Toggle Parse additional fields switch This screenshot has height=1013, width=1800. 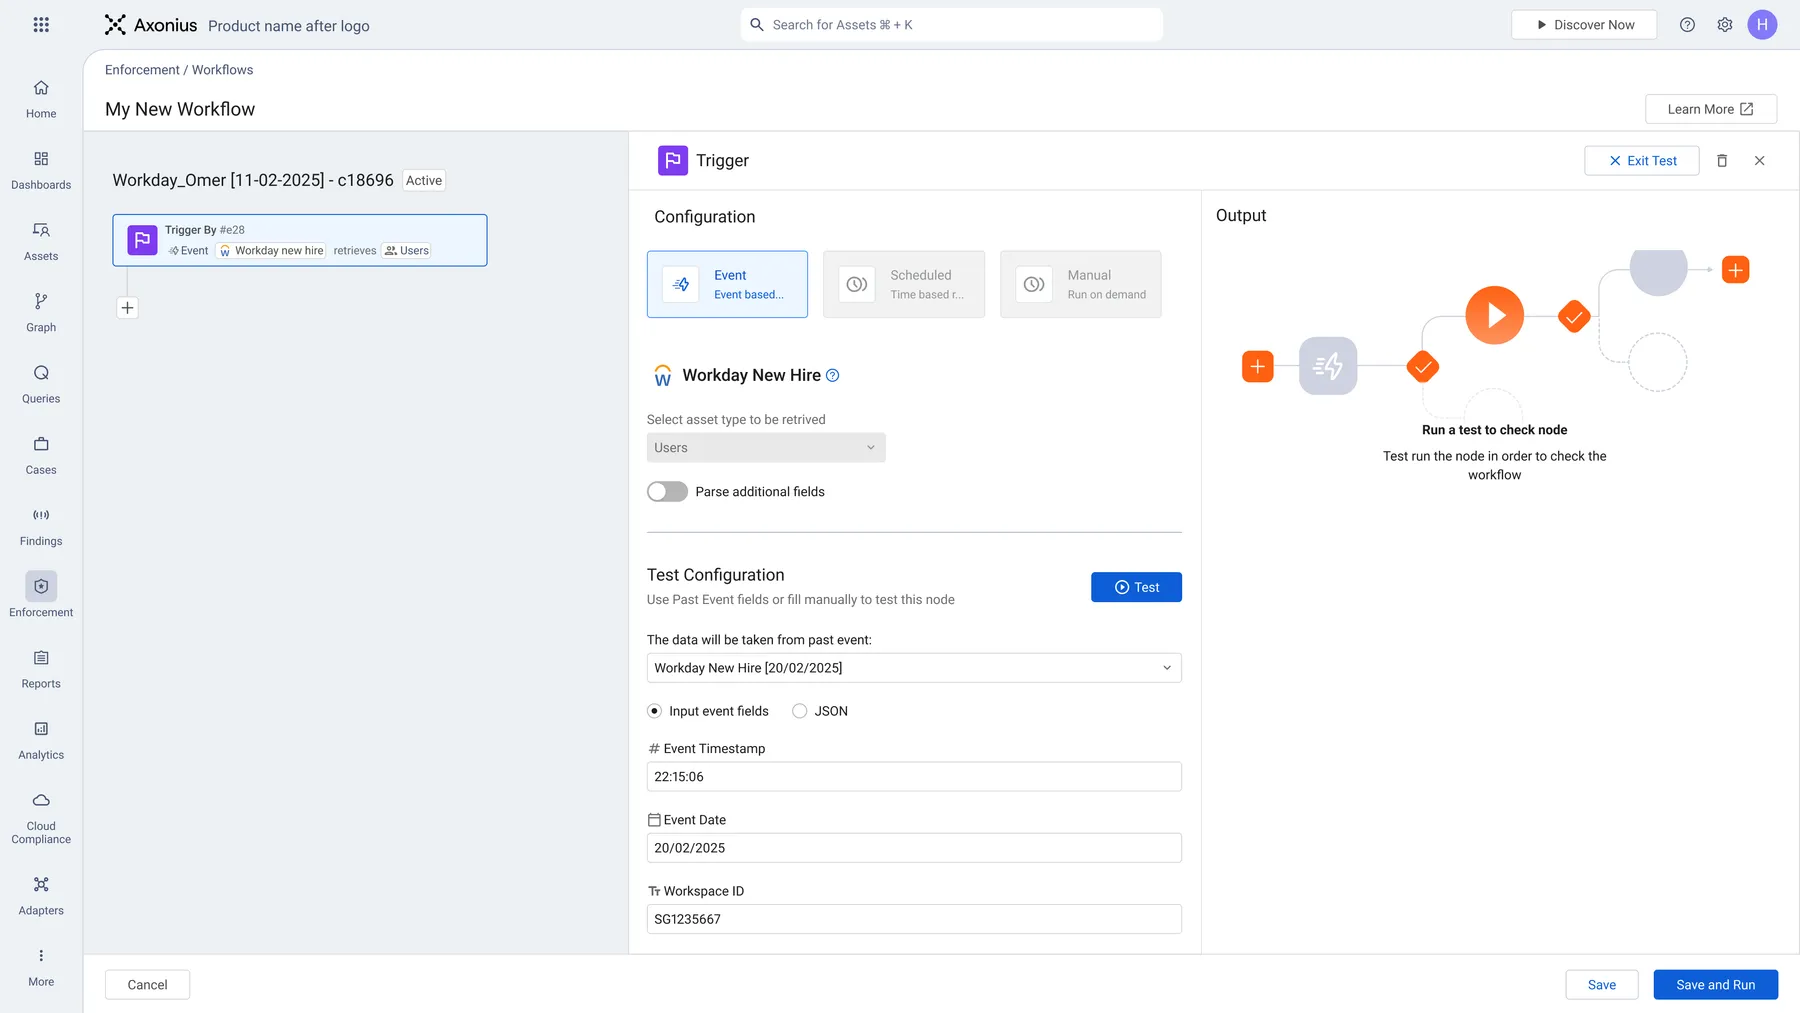click(x=667, y=492)
